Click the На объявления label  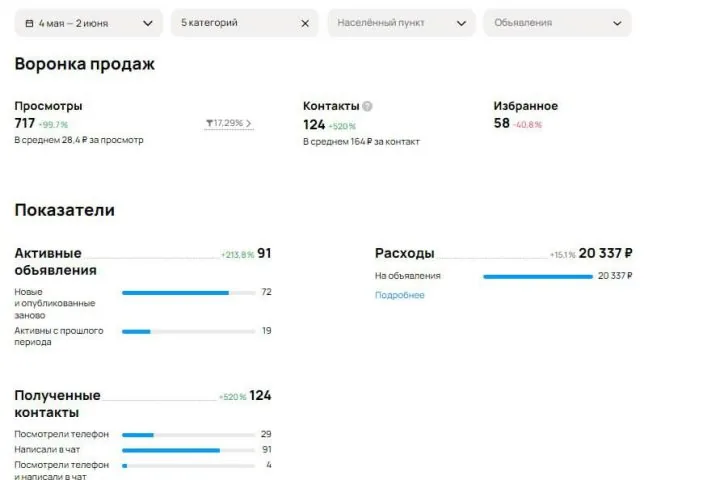coord(408,276)
